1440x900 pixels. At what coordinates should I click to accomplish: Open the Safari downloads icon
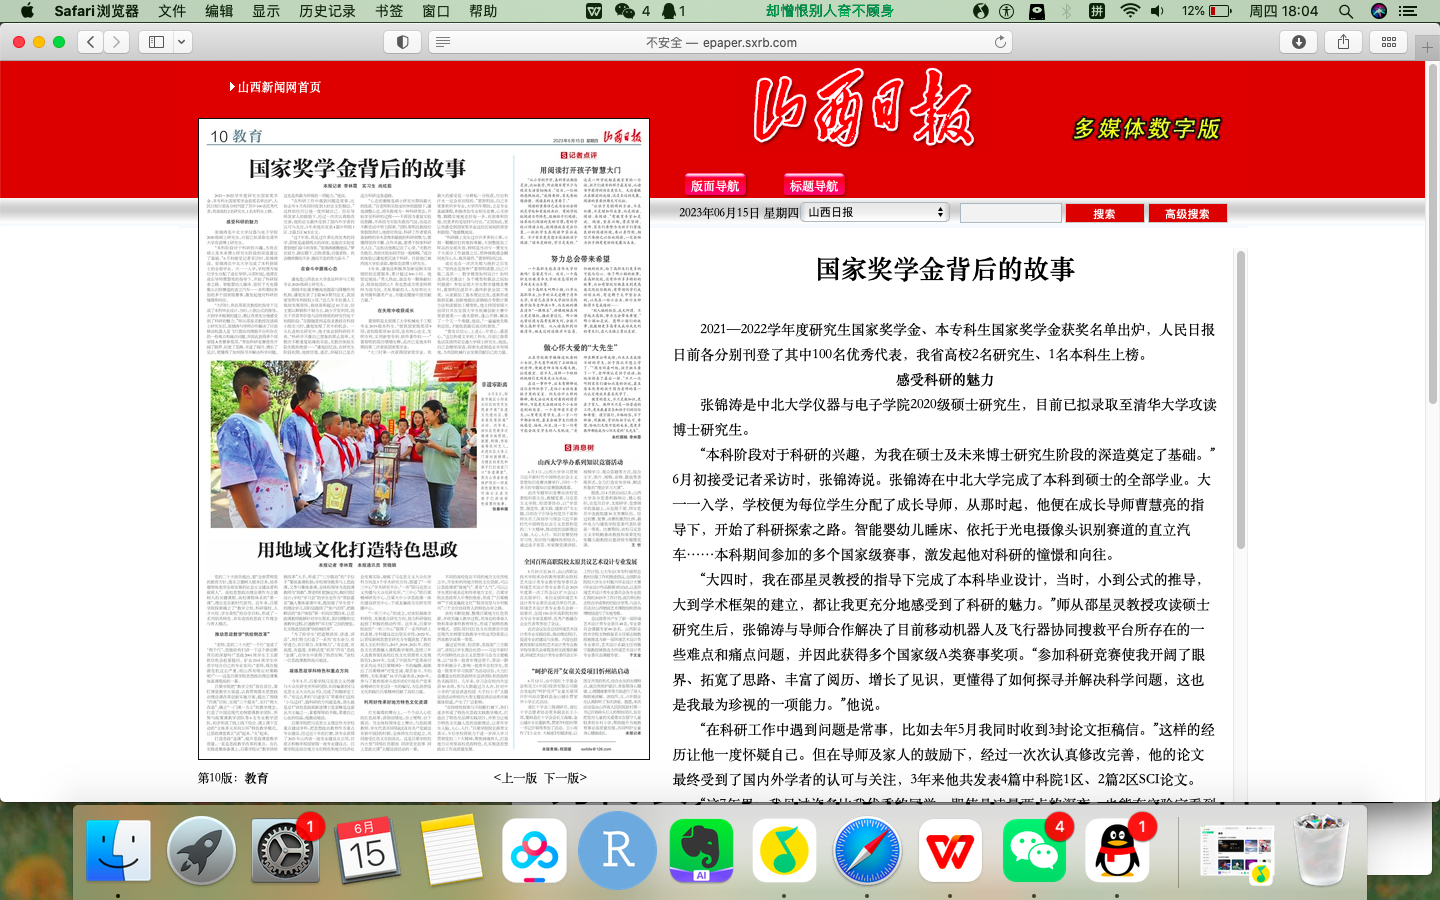pos(1299,42)
